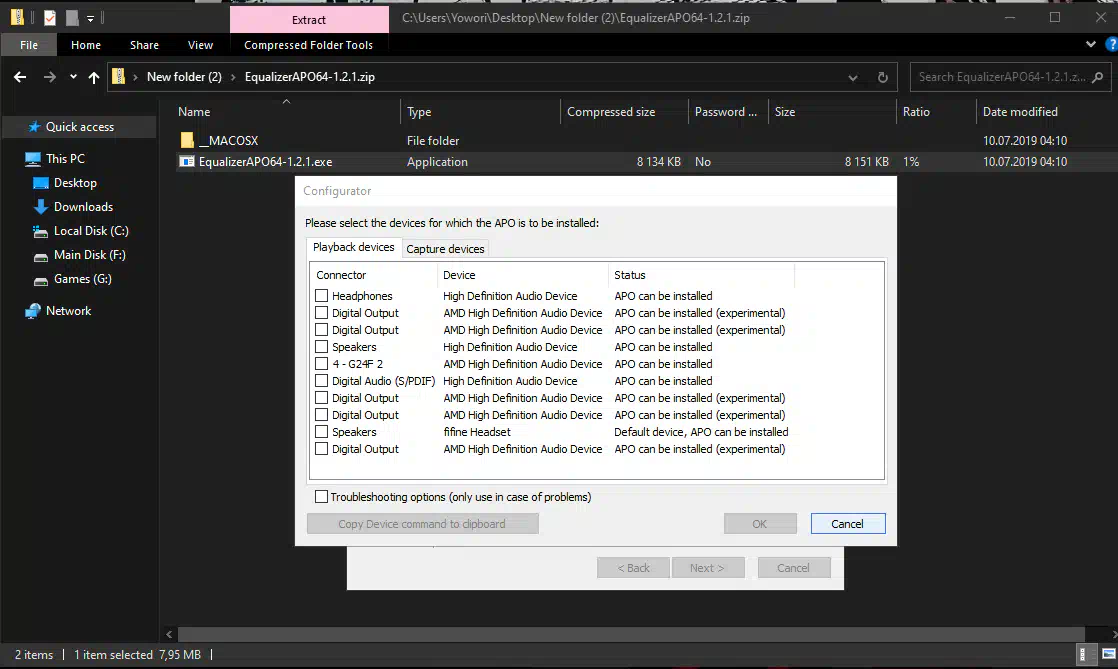Image resolution: width=1118 pixels, height=669 pixels.
Task: Open the Home ribbon tab
Action: point(86,45)
